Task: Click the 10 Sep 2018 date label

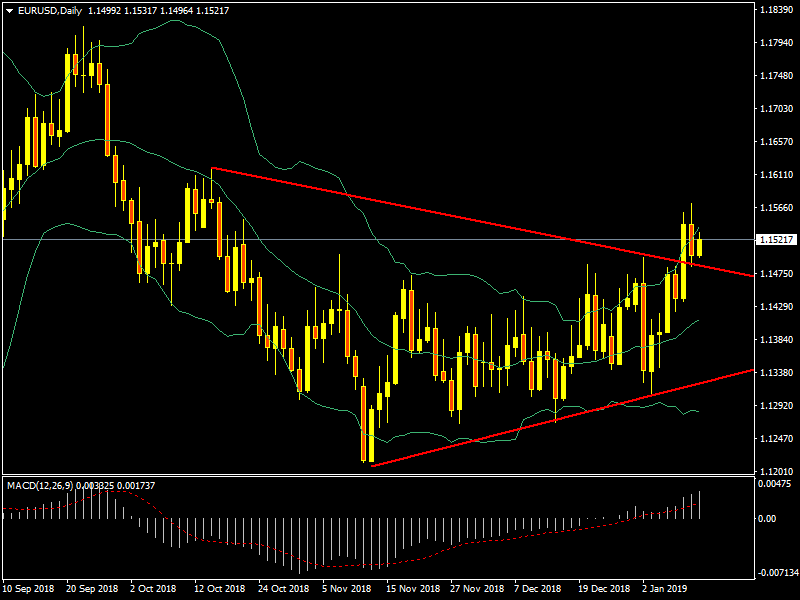Action: tap(28, 589)
